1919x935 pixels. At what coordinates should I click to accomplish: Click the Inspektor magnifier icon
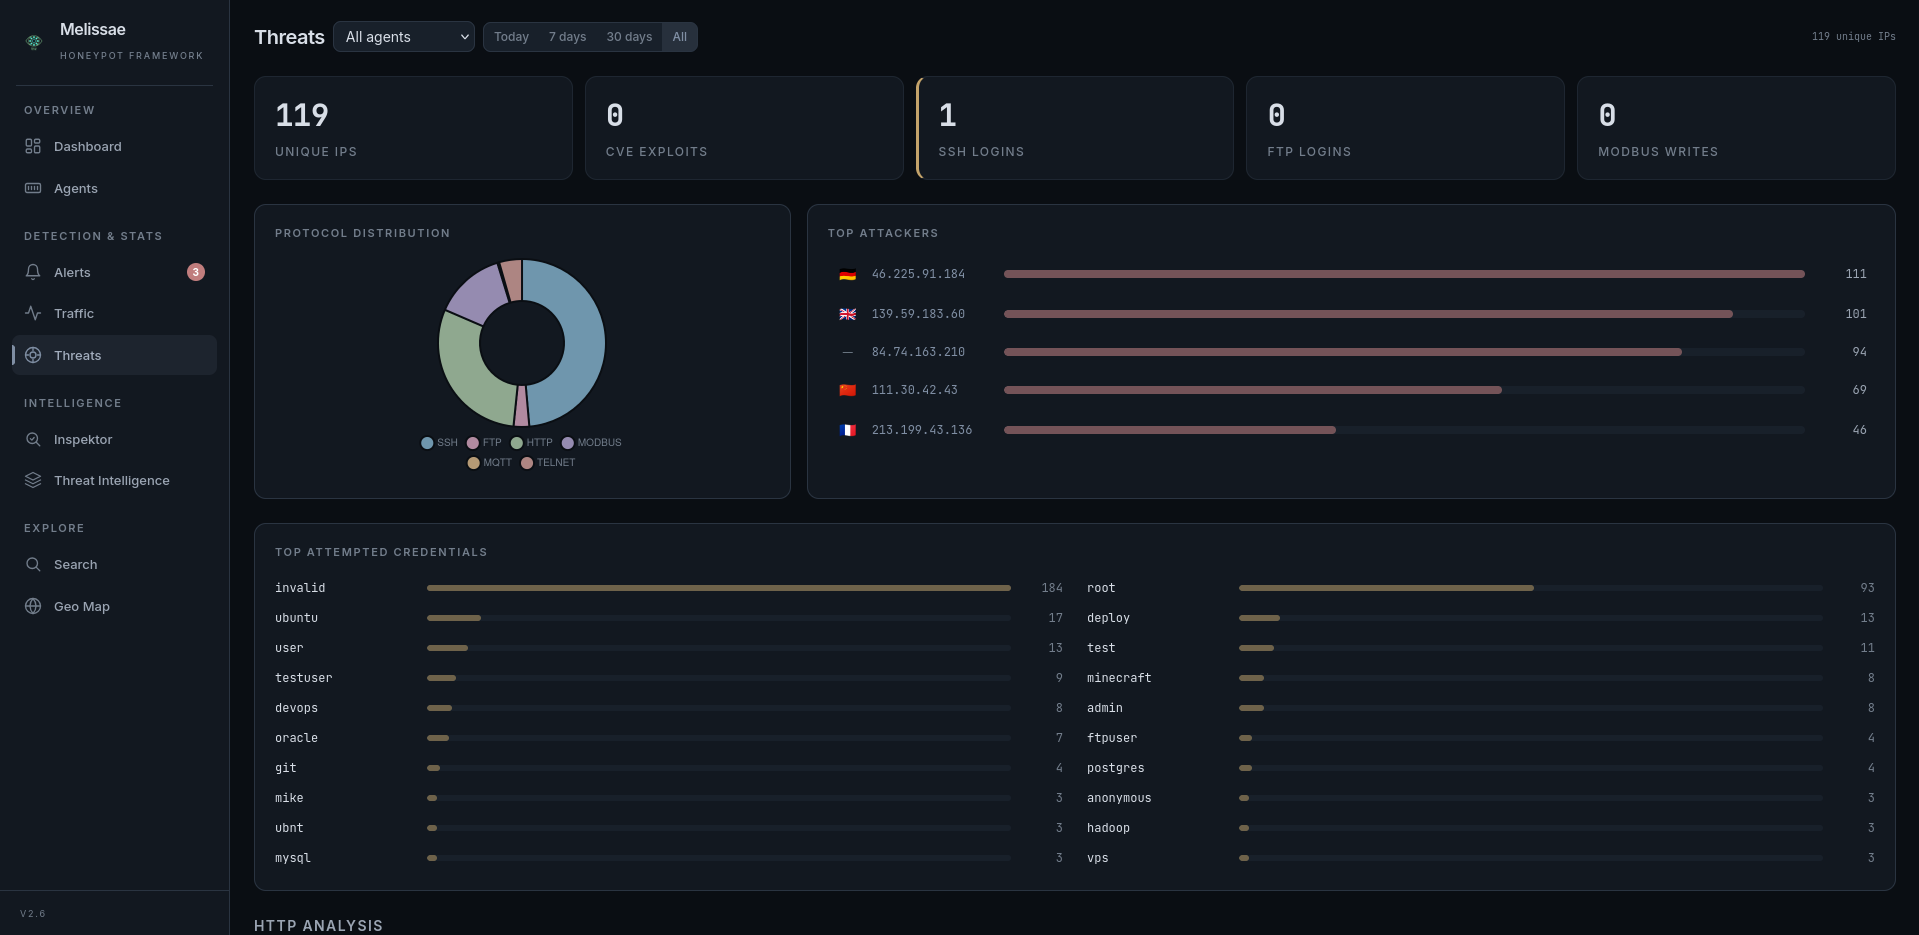[33, 439]
